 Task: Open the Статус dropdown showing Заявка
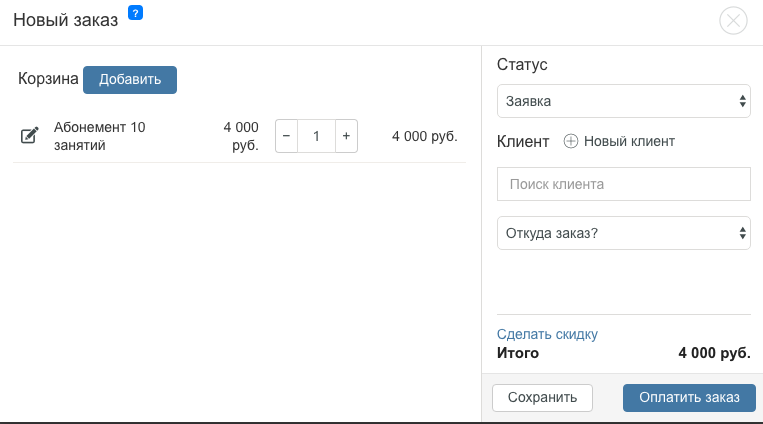(x=624, y=101)
